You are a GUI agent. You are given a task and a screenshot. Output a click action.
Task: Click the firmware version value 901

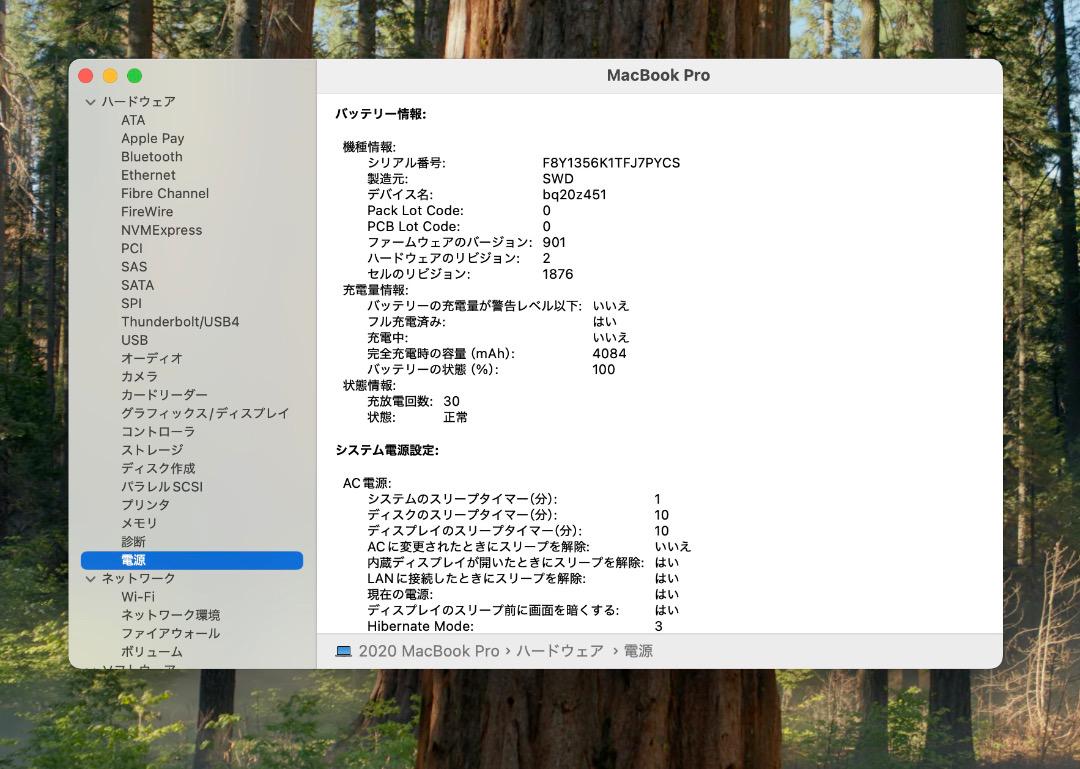pyautogui.click(x=554, y=243)
